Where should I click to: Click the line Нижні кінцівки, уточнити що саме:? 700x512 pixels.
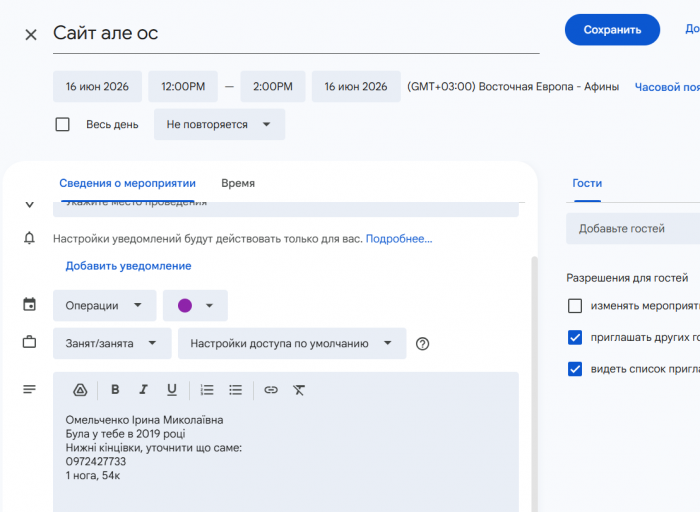point(154,448)
